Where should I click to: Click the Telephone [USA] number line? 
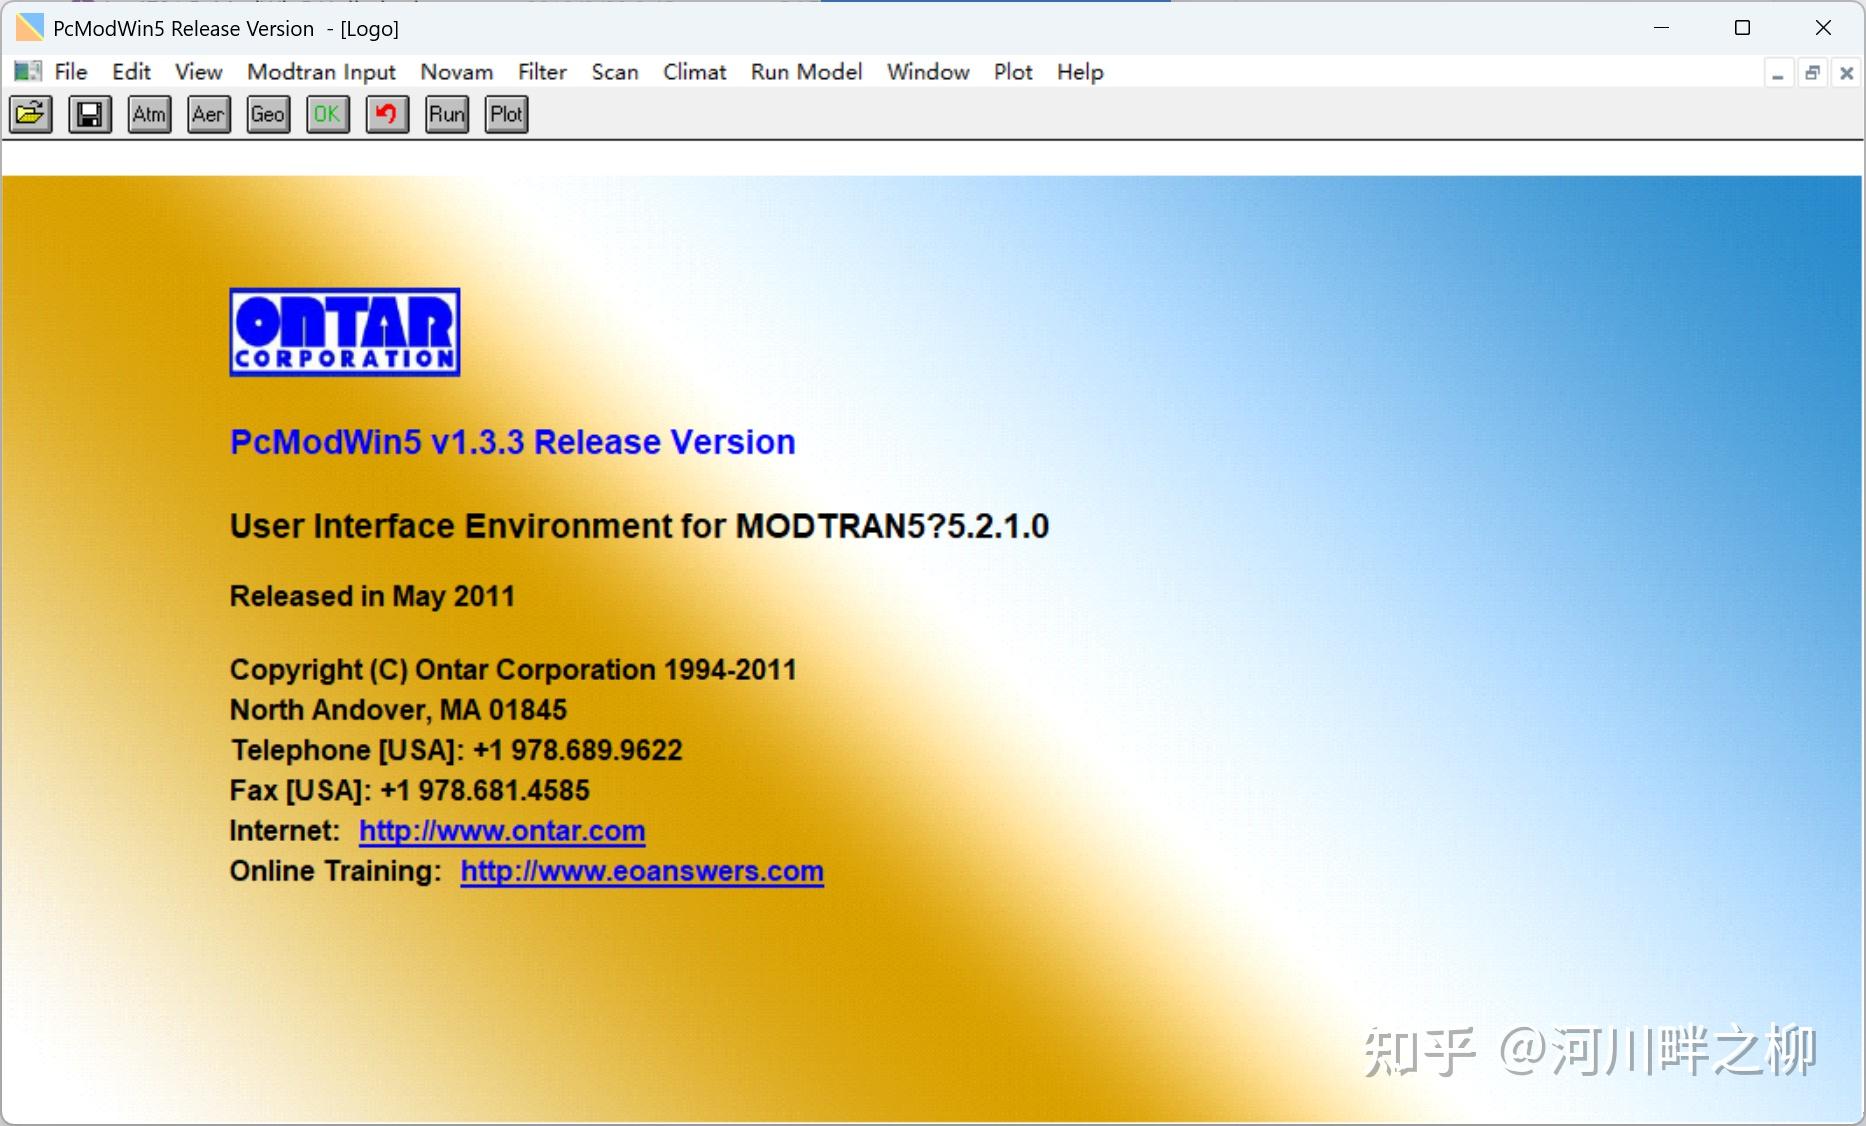456,750
